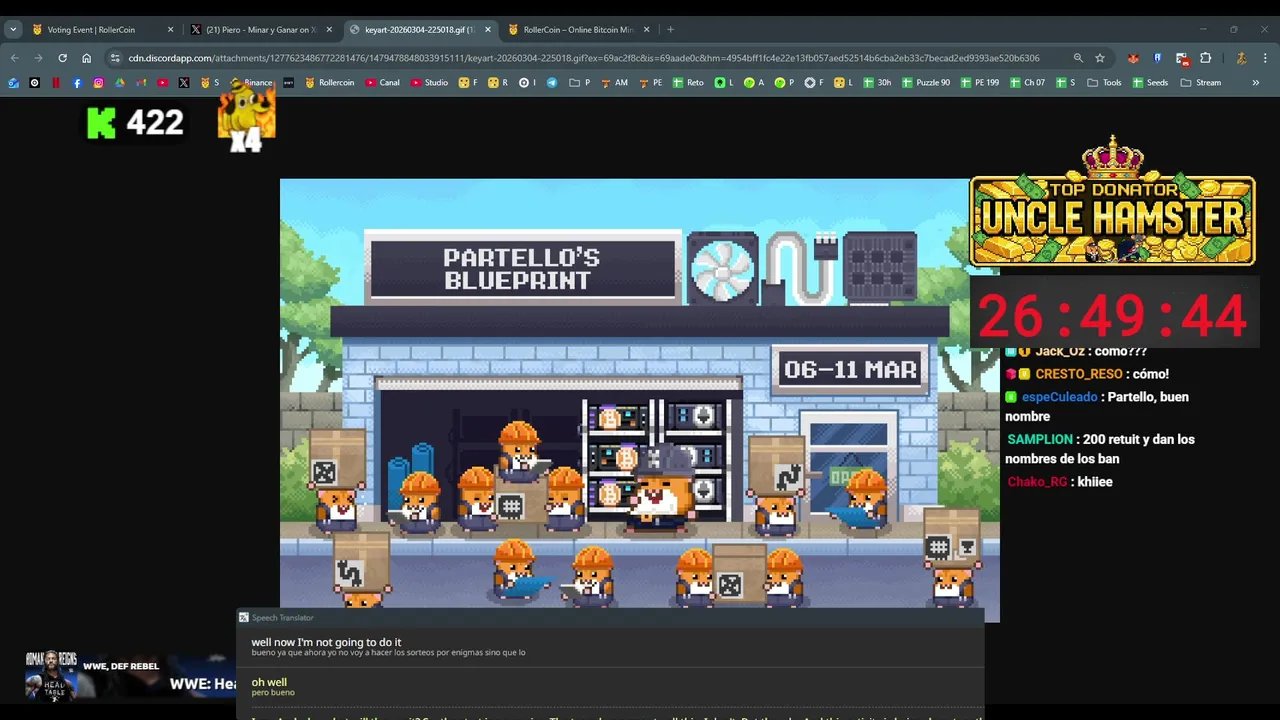
Task: Open the Rollercoin bookmark
Action: (x=329, y=83)
